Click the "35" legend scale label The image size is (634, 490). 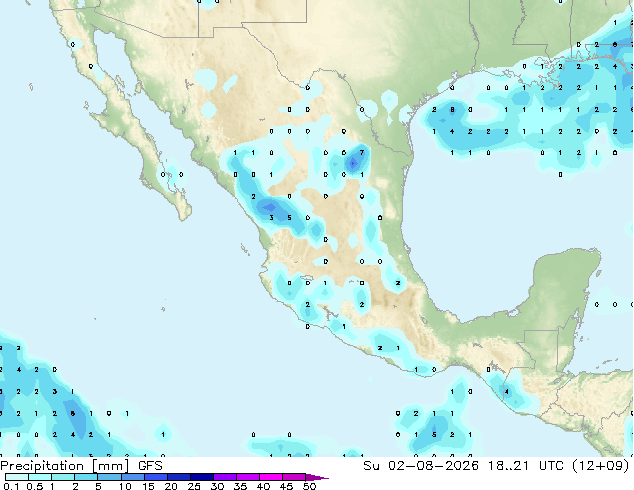coord(240,486)
